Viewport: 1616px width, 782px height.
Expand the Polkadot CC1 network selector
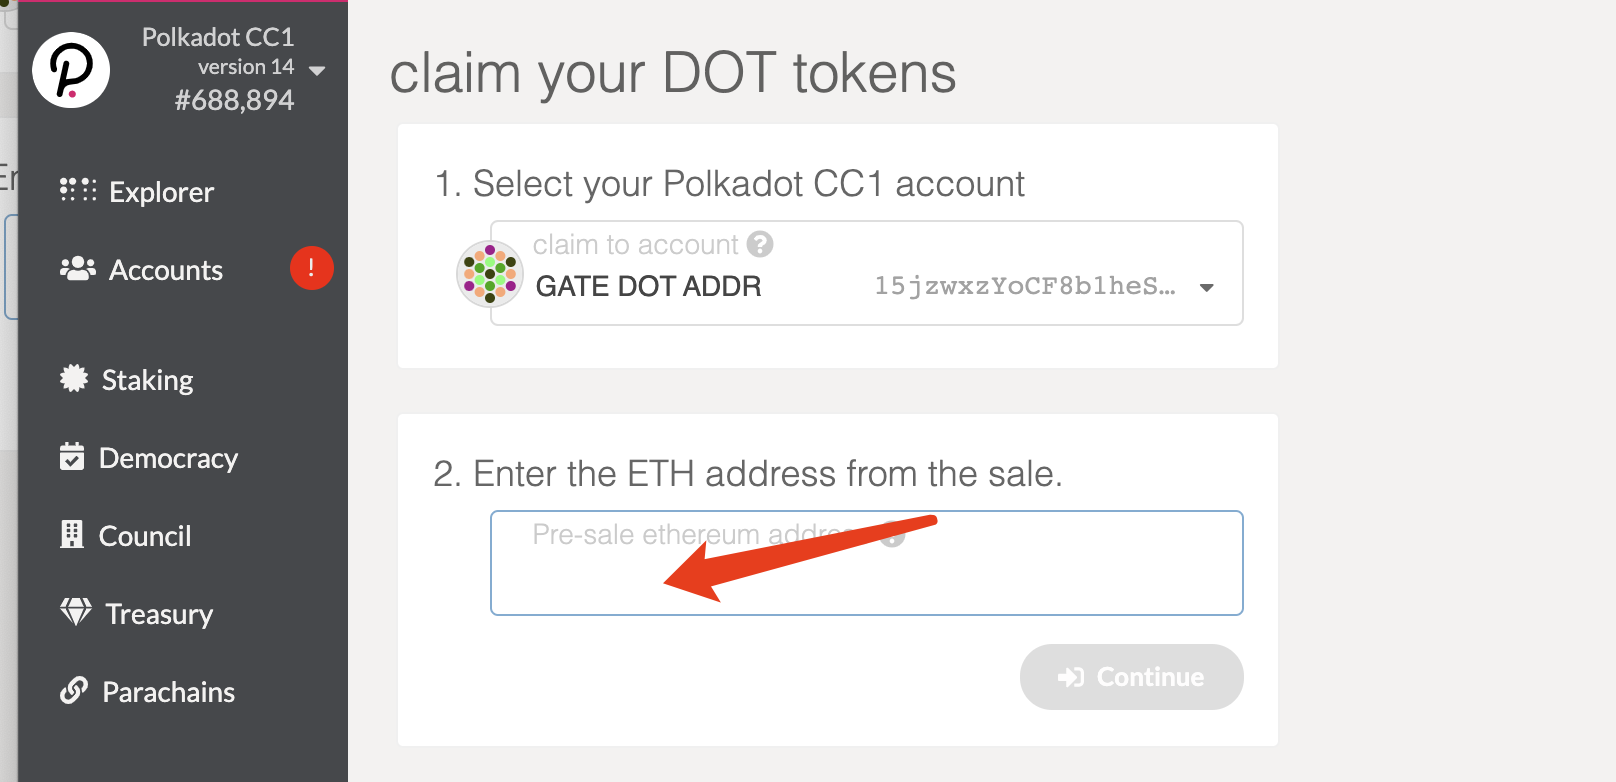(317, 71)
